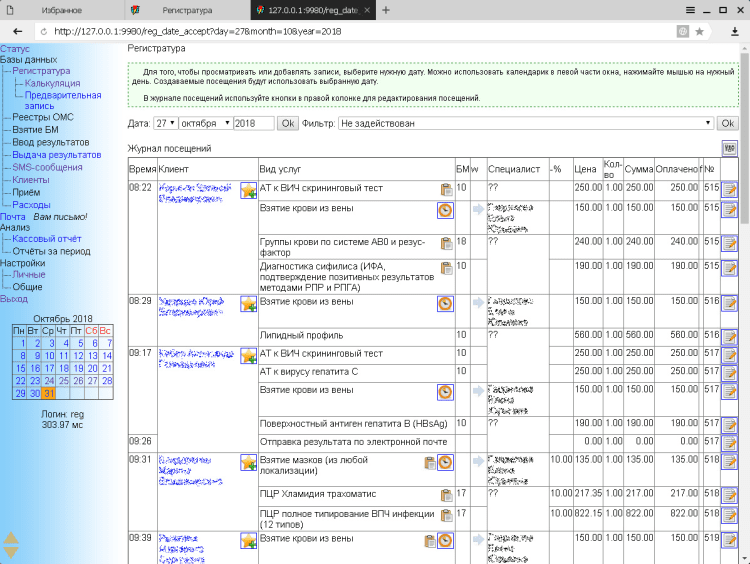Screen dimensions: 750x564
Task: Click the small icon button above the journal table
Action: (729, 148)
